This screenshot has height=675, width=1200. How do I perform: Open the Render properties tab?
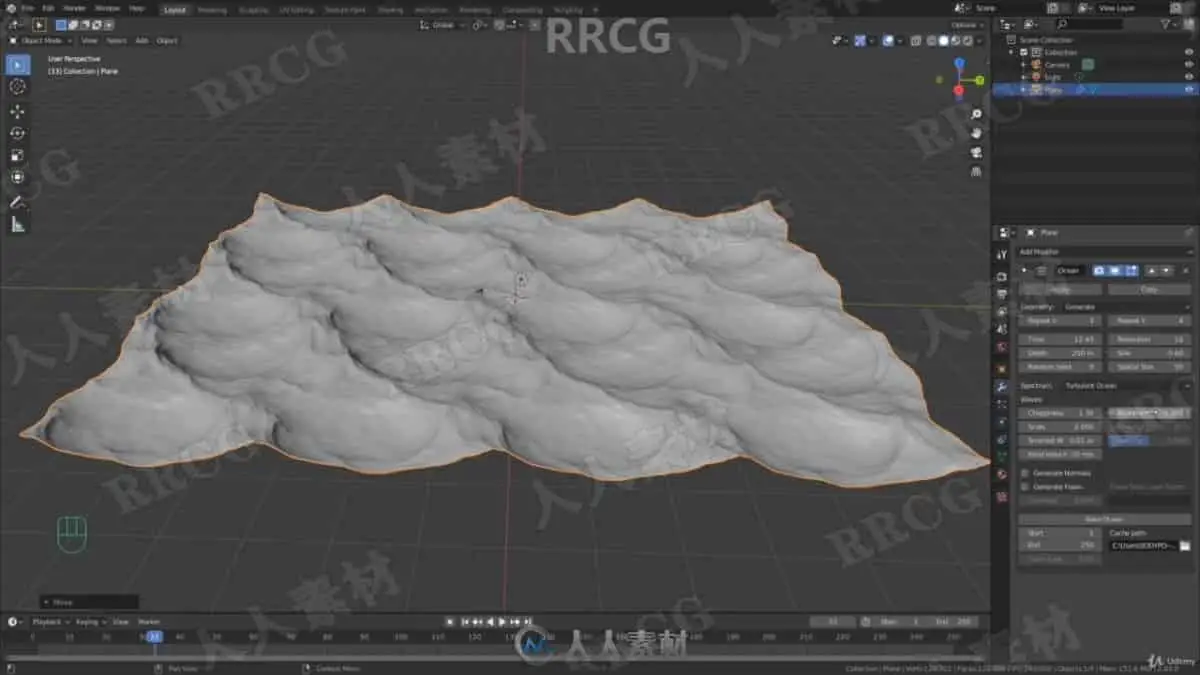click(x=1001, y=276)
